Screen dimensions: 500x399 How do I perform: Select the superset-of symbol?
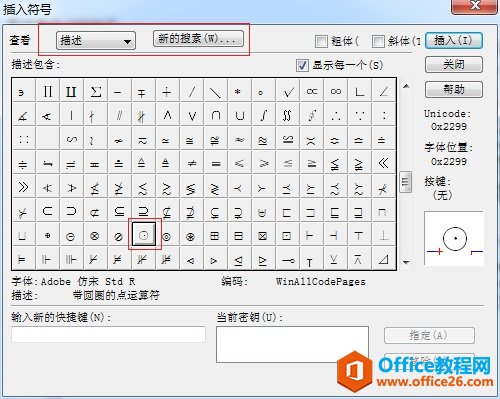tap(72, 211)
